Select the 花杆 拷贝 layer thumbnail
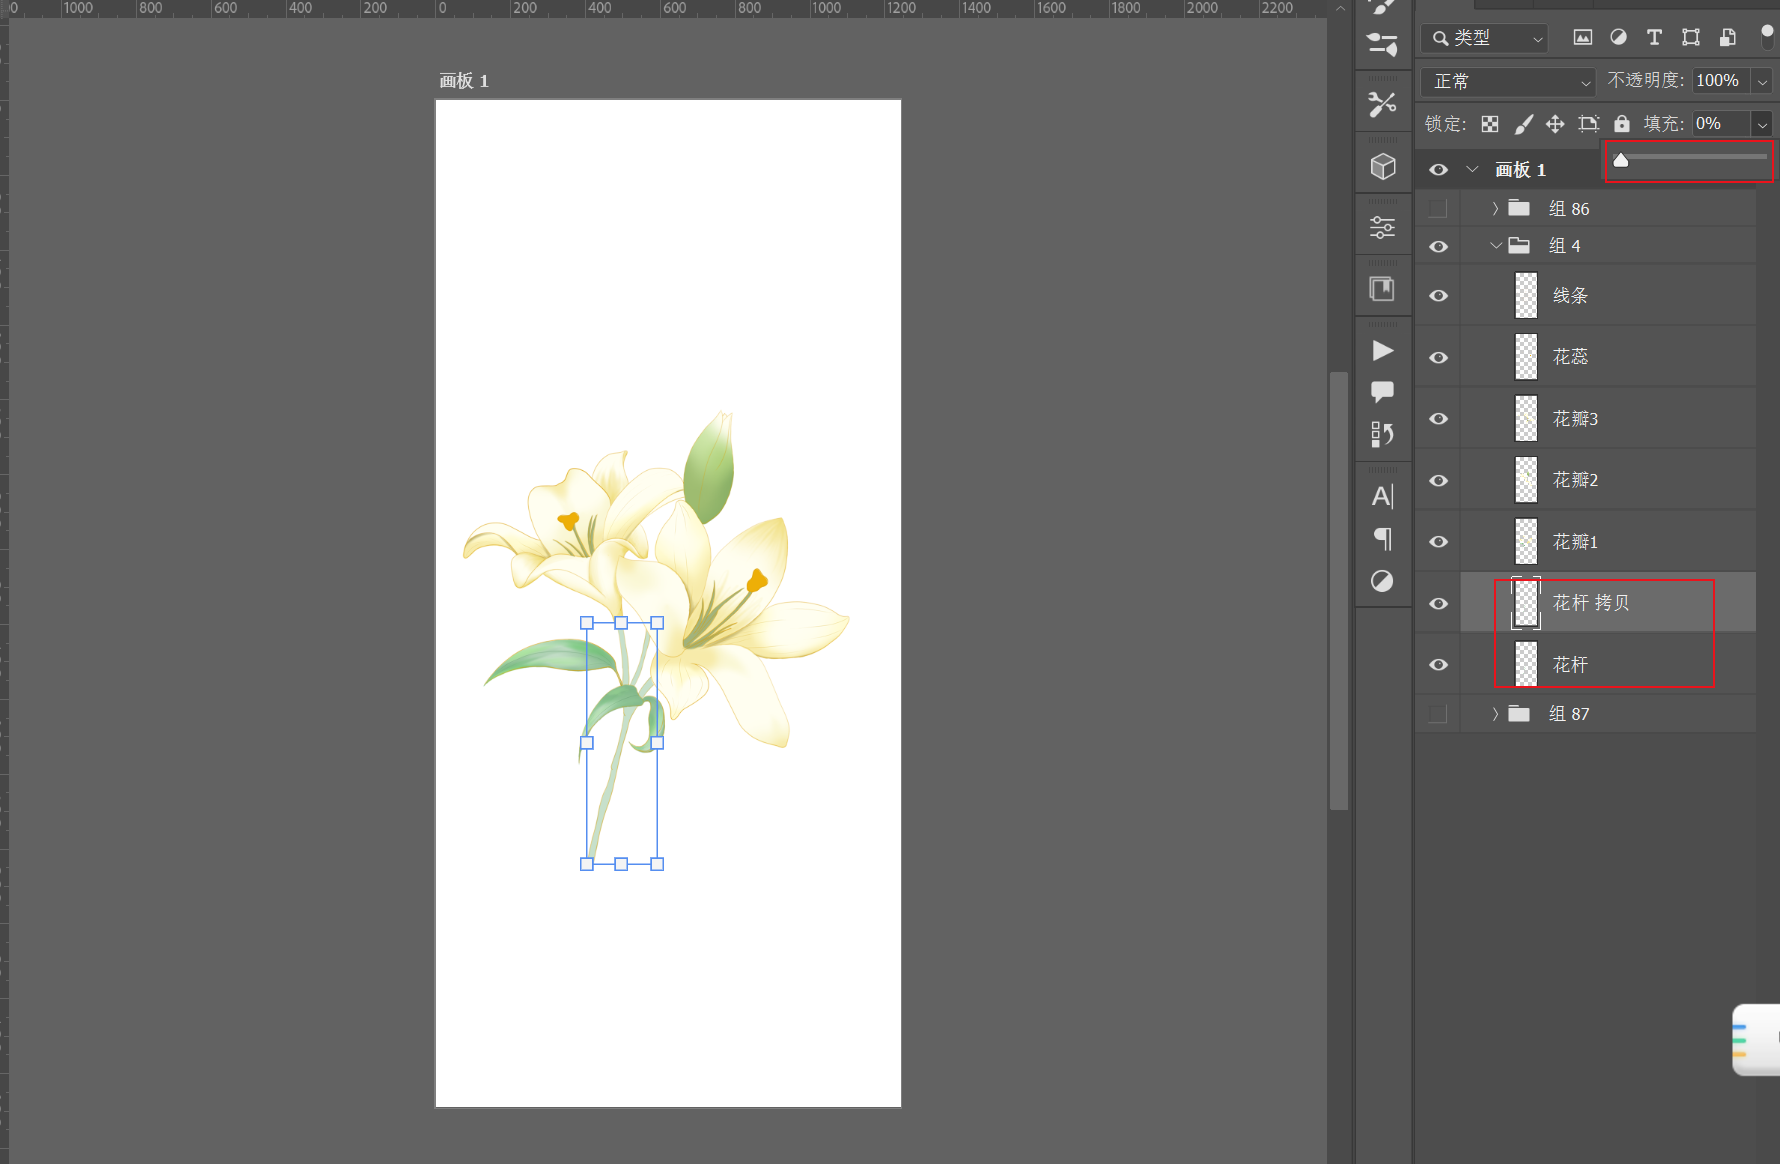This screenshot has height=1164, width=1780. click(1526, 603)
